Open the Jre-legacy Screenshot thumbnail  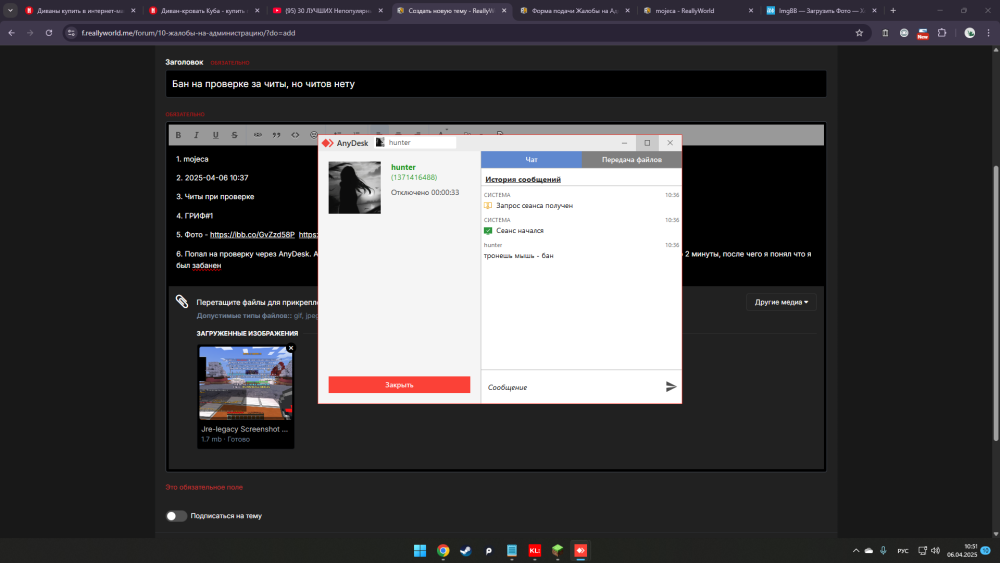pos(246,383)
